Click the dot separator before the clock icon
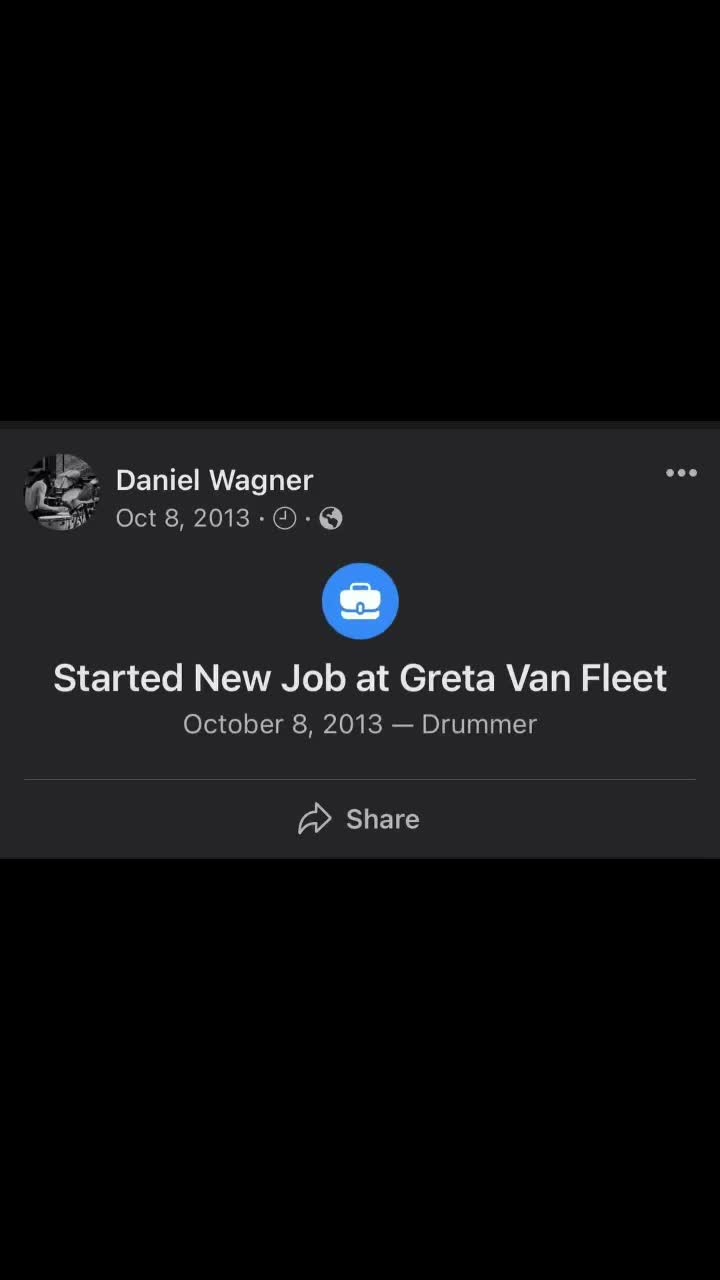The height and width of the screenshot is (1280, 720). click(262, 518)
